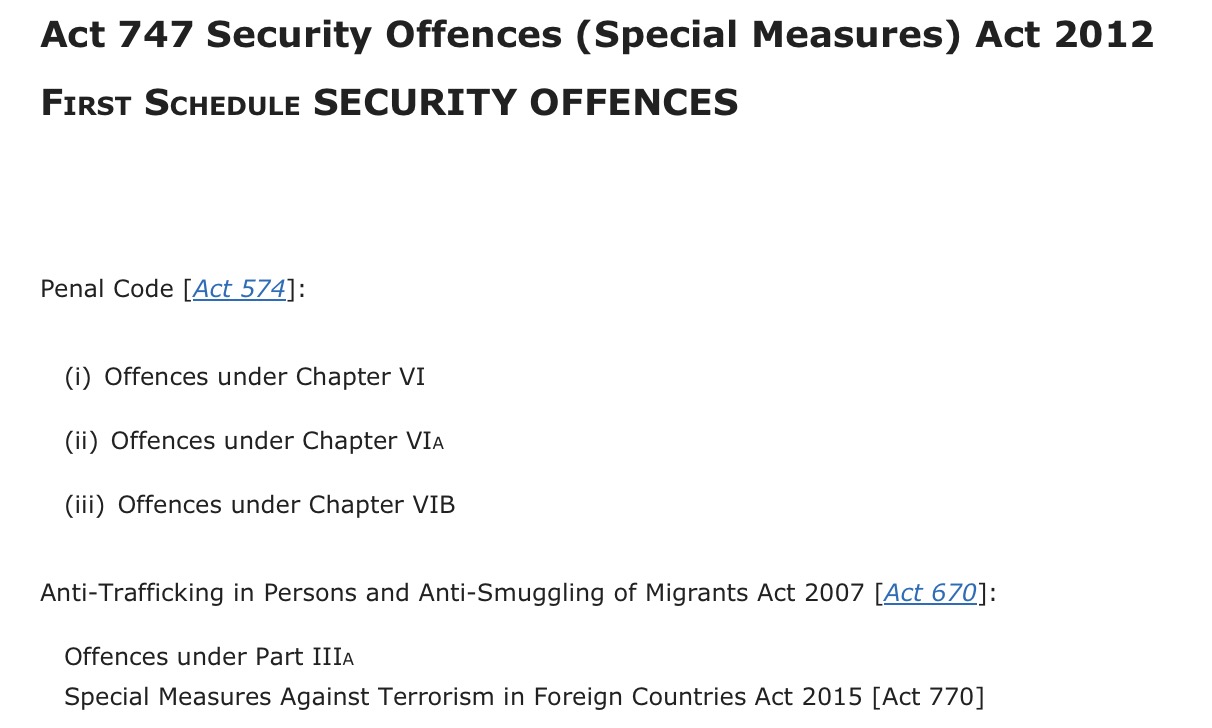Click the (ii) list marker
Viewport: 1212px width, 728px height.
coord(81,441)
